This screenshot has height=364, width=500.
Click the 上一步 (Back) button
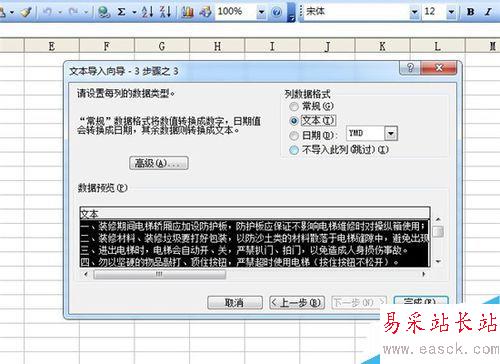297,303
